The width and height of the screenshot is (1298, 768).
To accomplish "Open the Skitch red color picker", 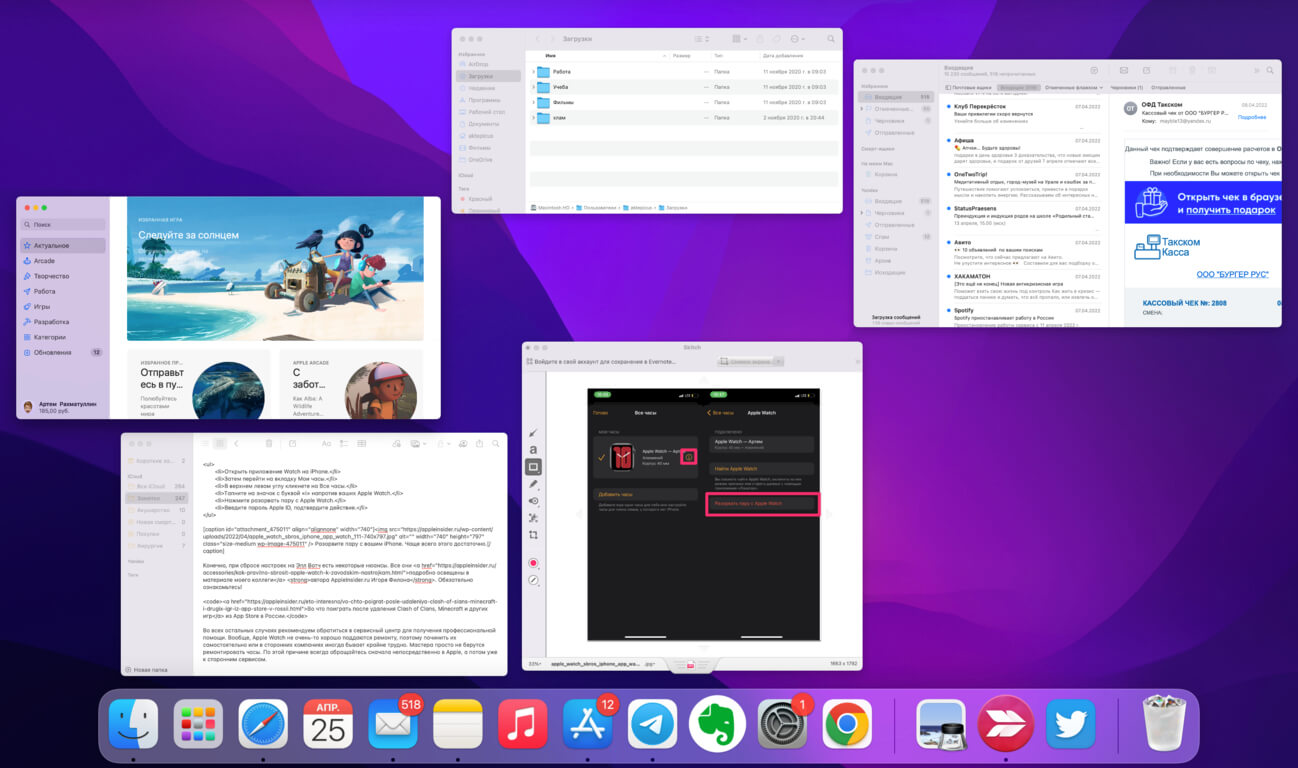I will point(533,563).
